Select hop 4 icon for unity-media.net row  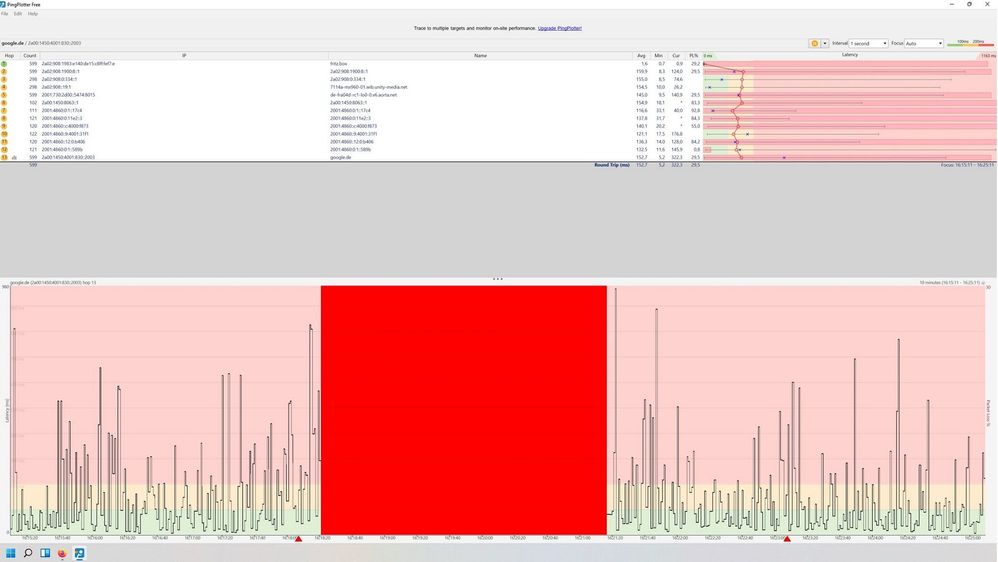(x=4, y=87)
